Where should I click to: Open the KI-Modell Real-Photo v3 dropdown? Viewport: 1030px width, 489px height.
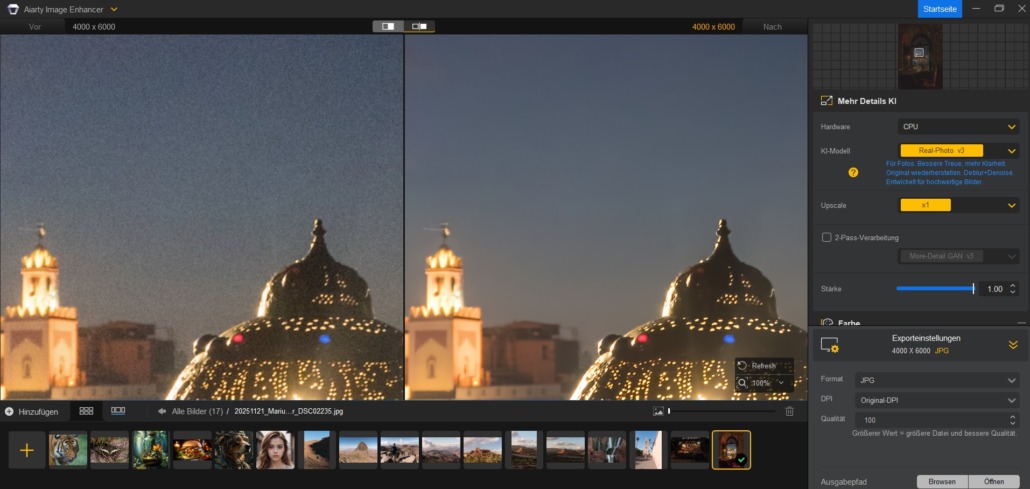[957, 150]
